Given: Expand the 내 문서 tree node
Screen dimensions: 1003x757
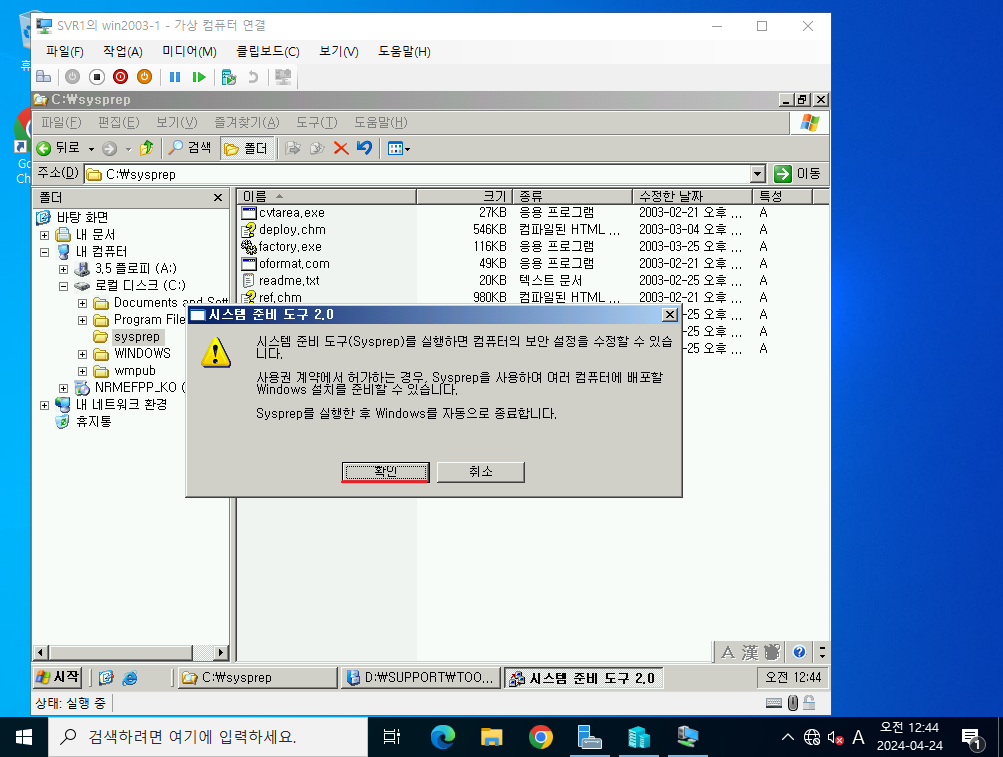Looking at the screenshot, I should coord(44,235).
